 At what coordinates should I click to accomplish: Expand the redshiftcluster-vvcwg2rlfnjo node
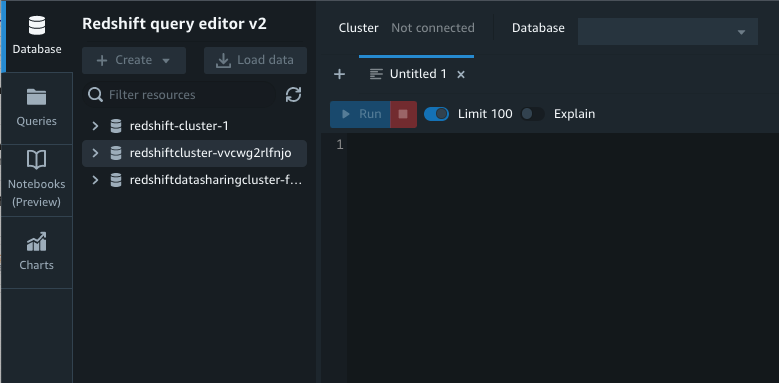(x=95, y=153)
